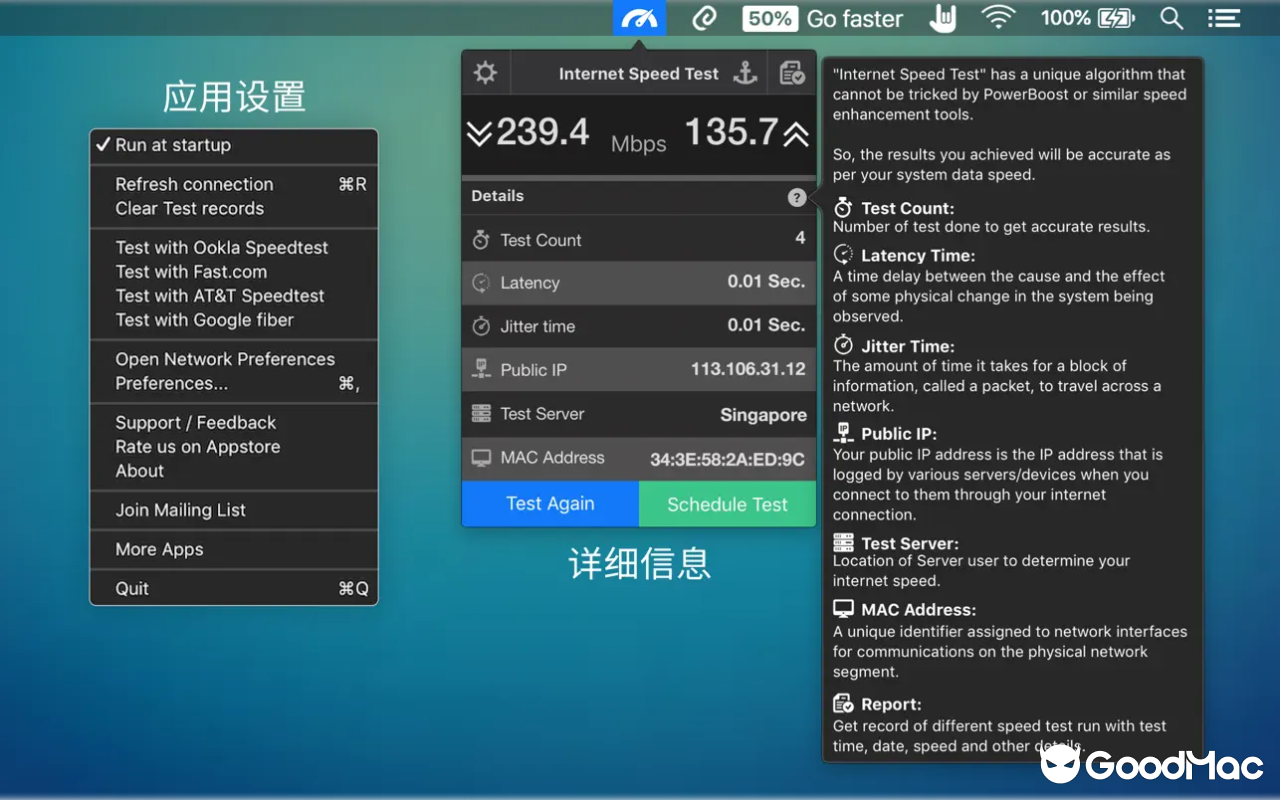Click the server icon next to Test Server

(480, 413)
